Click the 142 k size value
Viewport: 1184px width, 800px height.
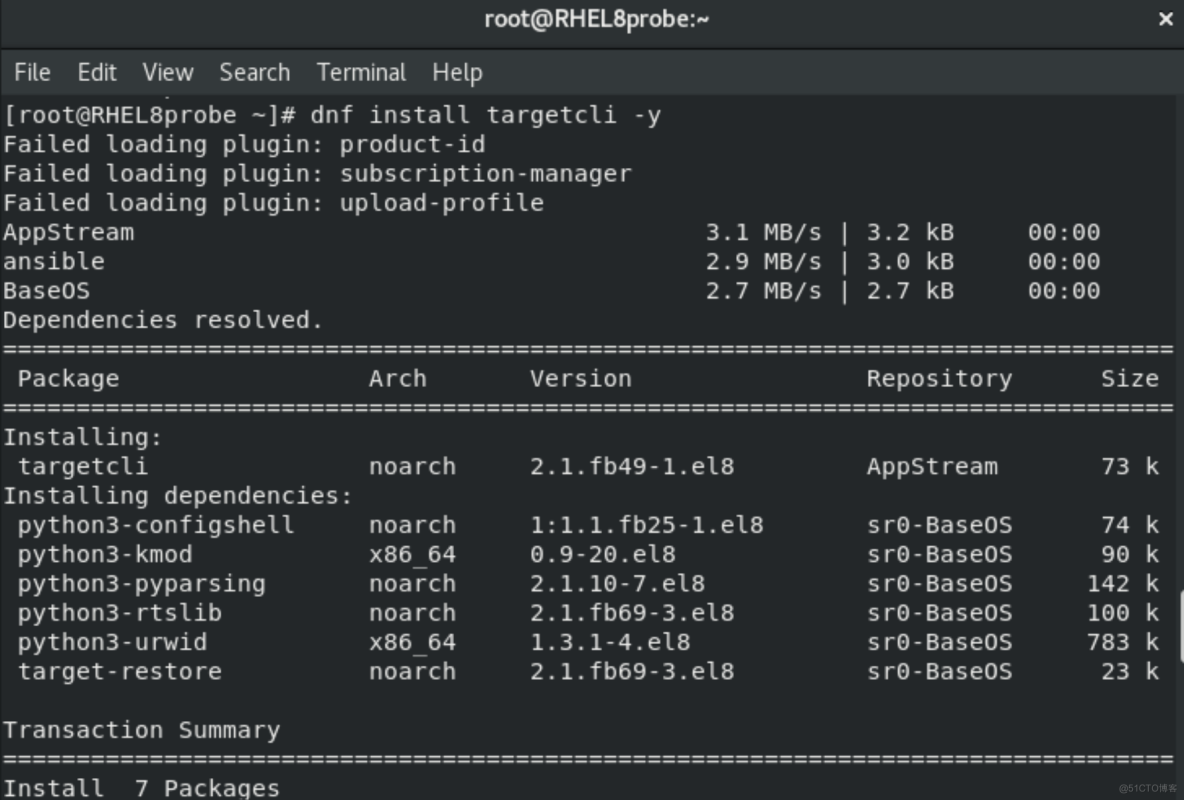[x=1122, y=584]
